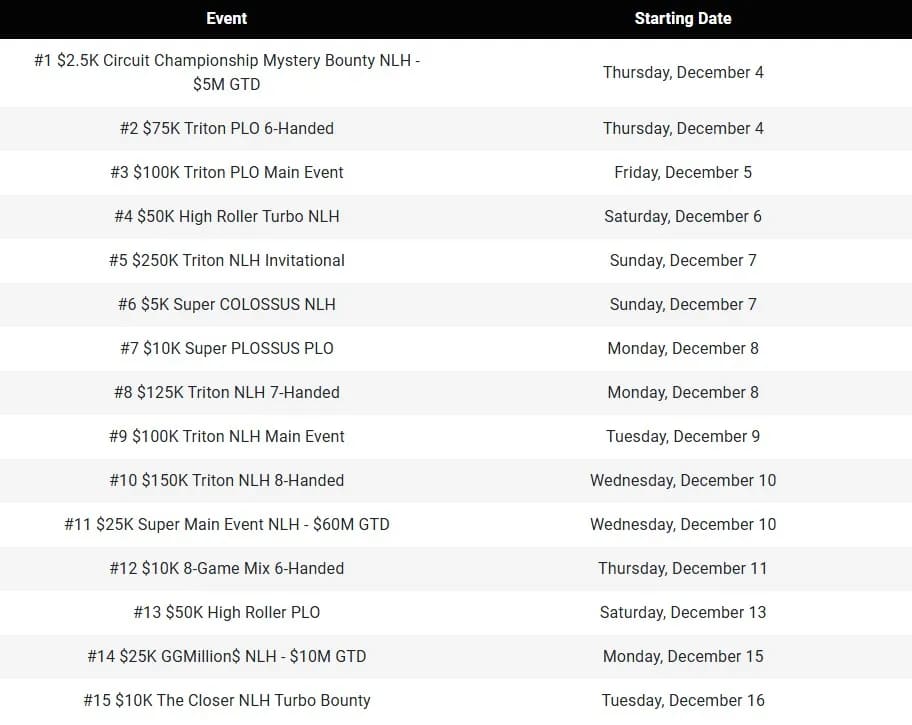The height and width of the screenshot is (725, 912).
Task: Select the $2.5K Circuit Championship Mystery Bounty event
Action: click(227, 72)
